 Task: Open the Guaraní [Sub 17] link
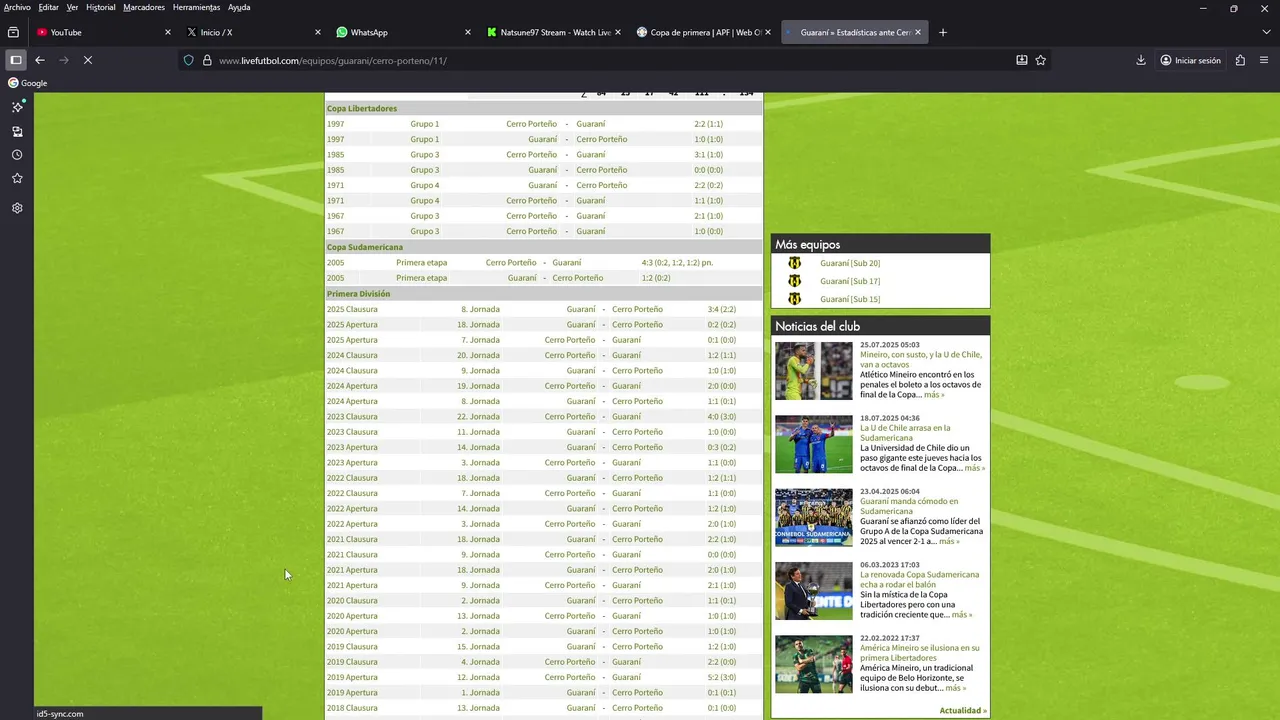850,281
